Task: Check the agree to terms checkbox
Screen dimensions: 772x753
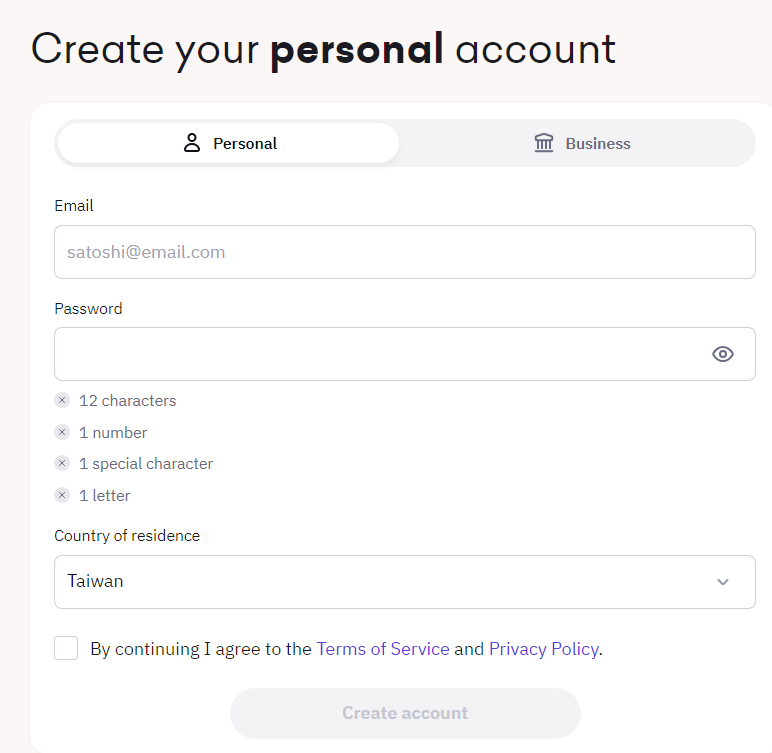Action: (x=66, y=648)
